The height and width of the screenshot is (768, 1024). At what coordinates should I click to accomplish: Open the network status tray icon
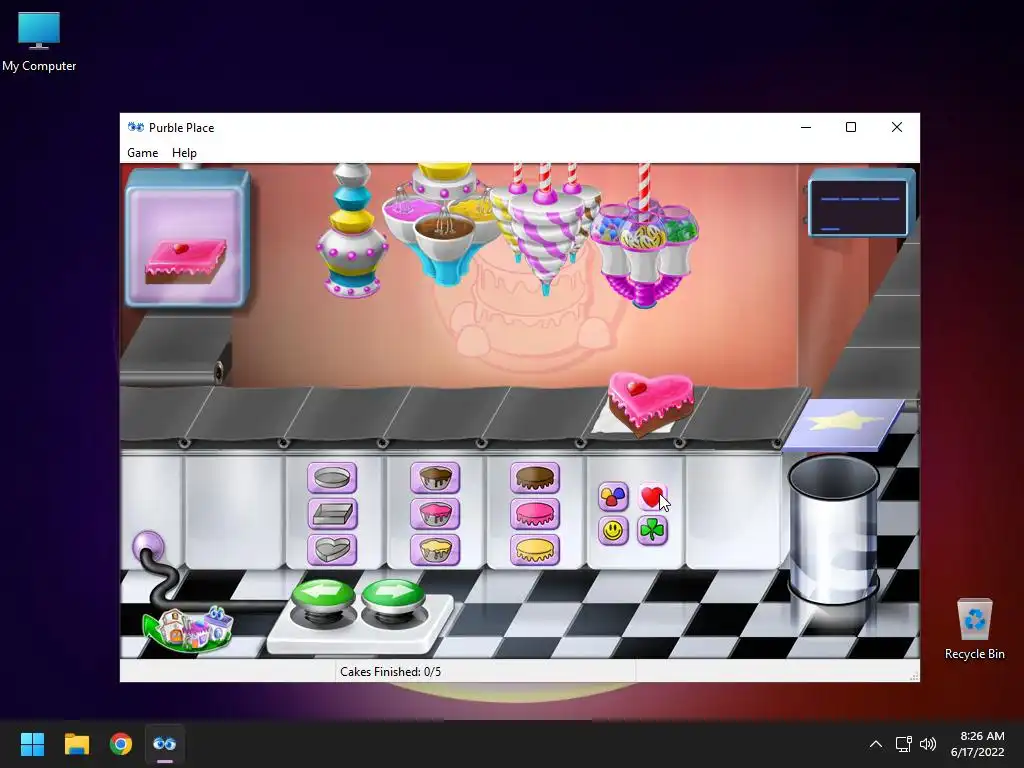(903, 744)
